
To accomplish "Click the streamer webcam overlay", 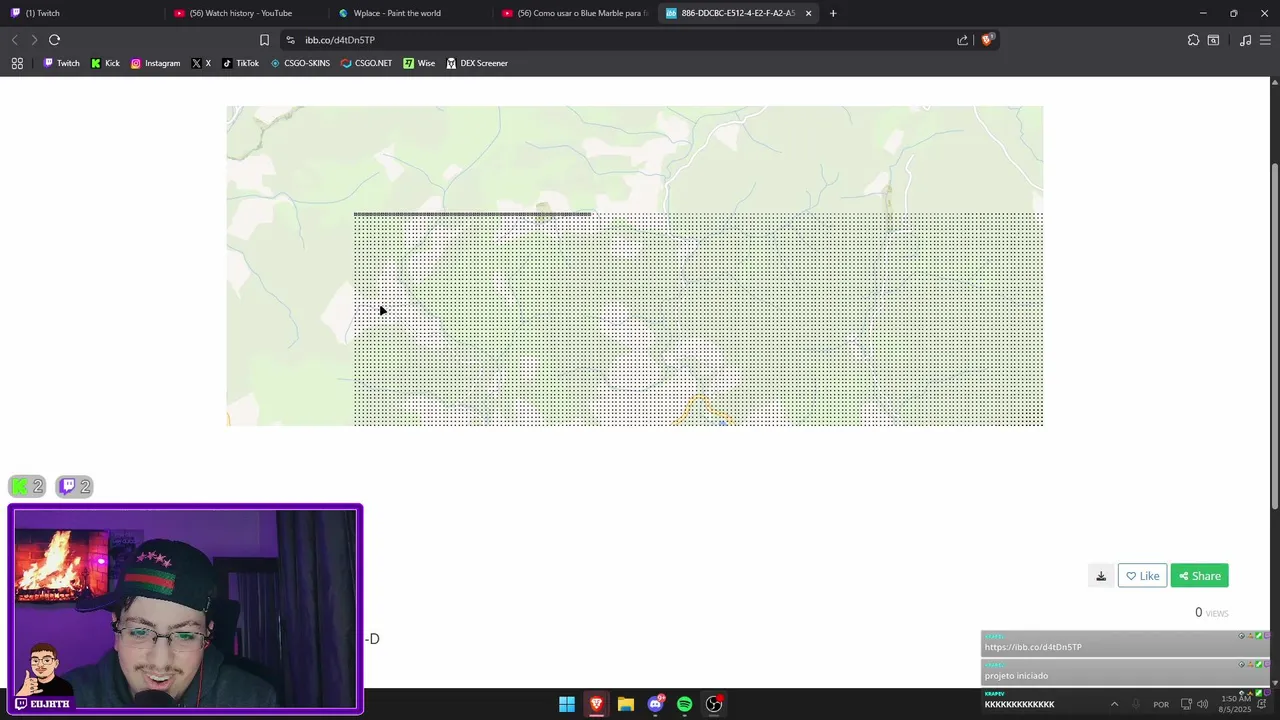I will pos(185,609).
